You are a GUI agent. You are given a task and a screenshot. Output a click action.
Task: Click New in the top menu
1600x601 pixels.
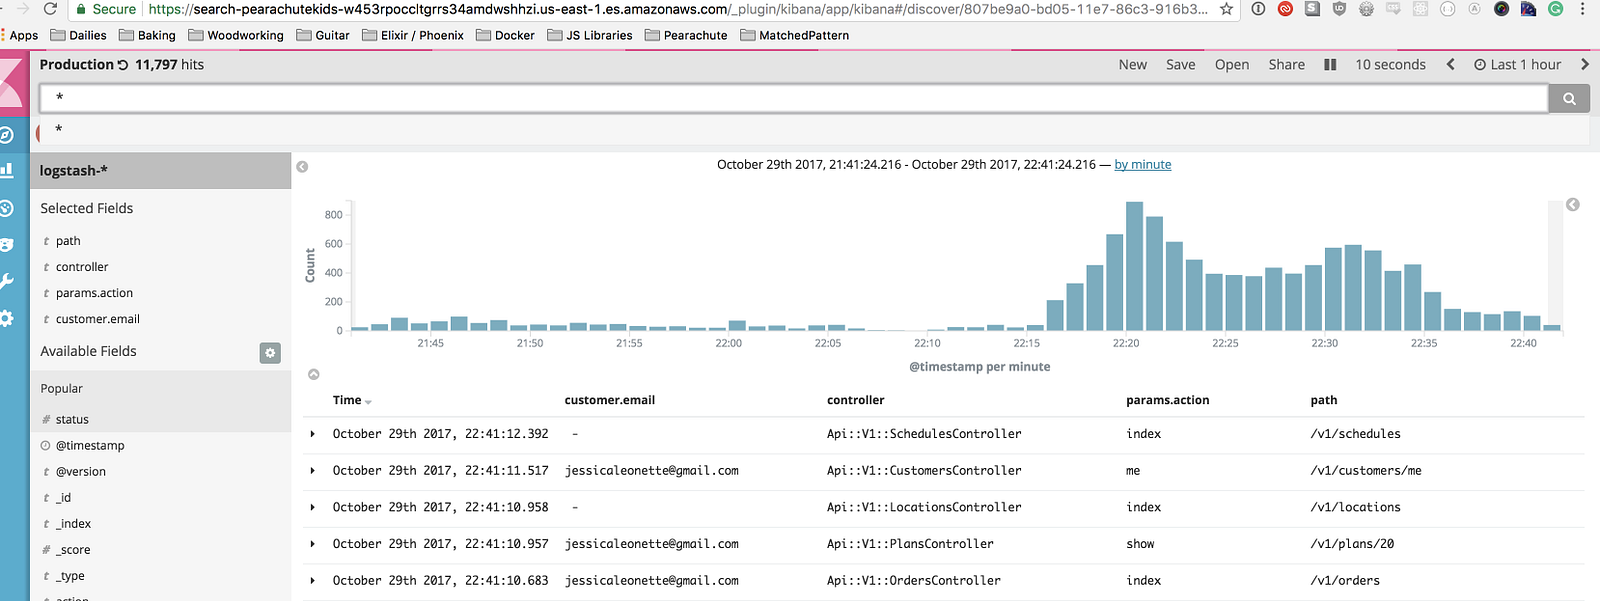tap(1133, 65)
